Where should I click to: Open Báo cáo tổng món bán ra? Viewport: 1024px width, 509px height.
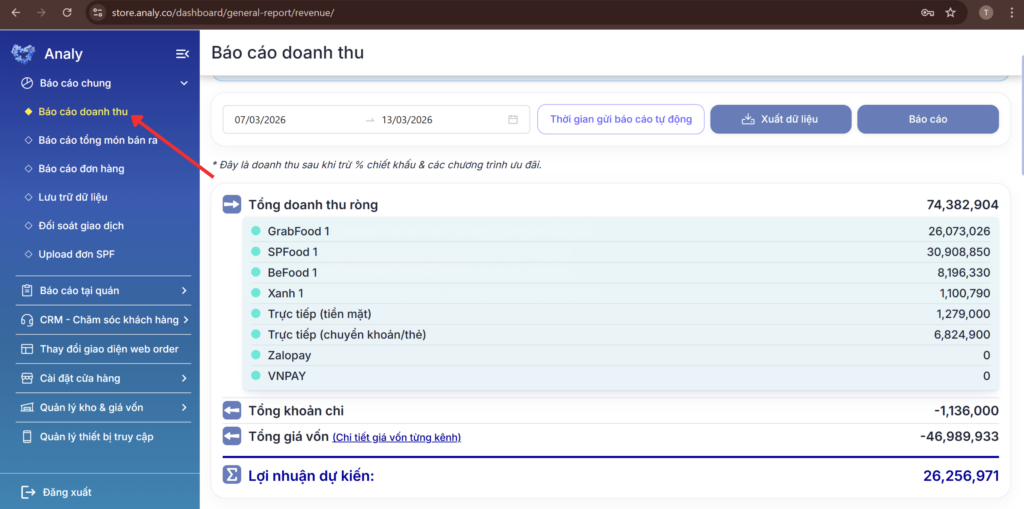tap(98, 140)
